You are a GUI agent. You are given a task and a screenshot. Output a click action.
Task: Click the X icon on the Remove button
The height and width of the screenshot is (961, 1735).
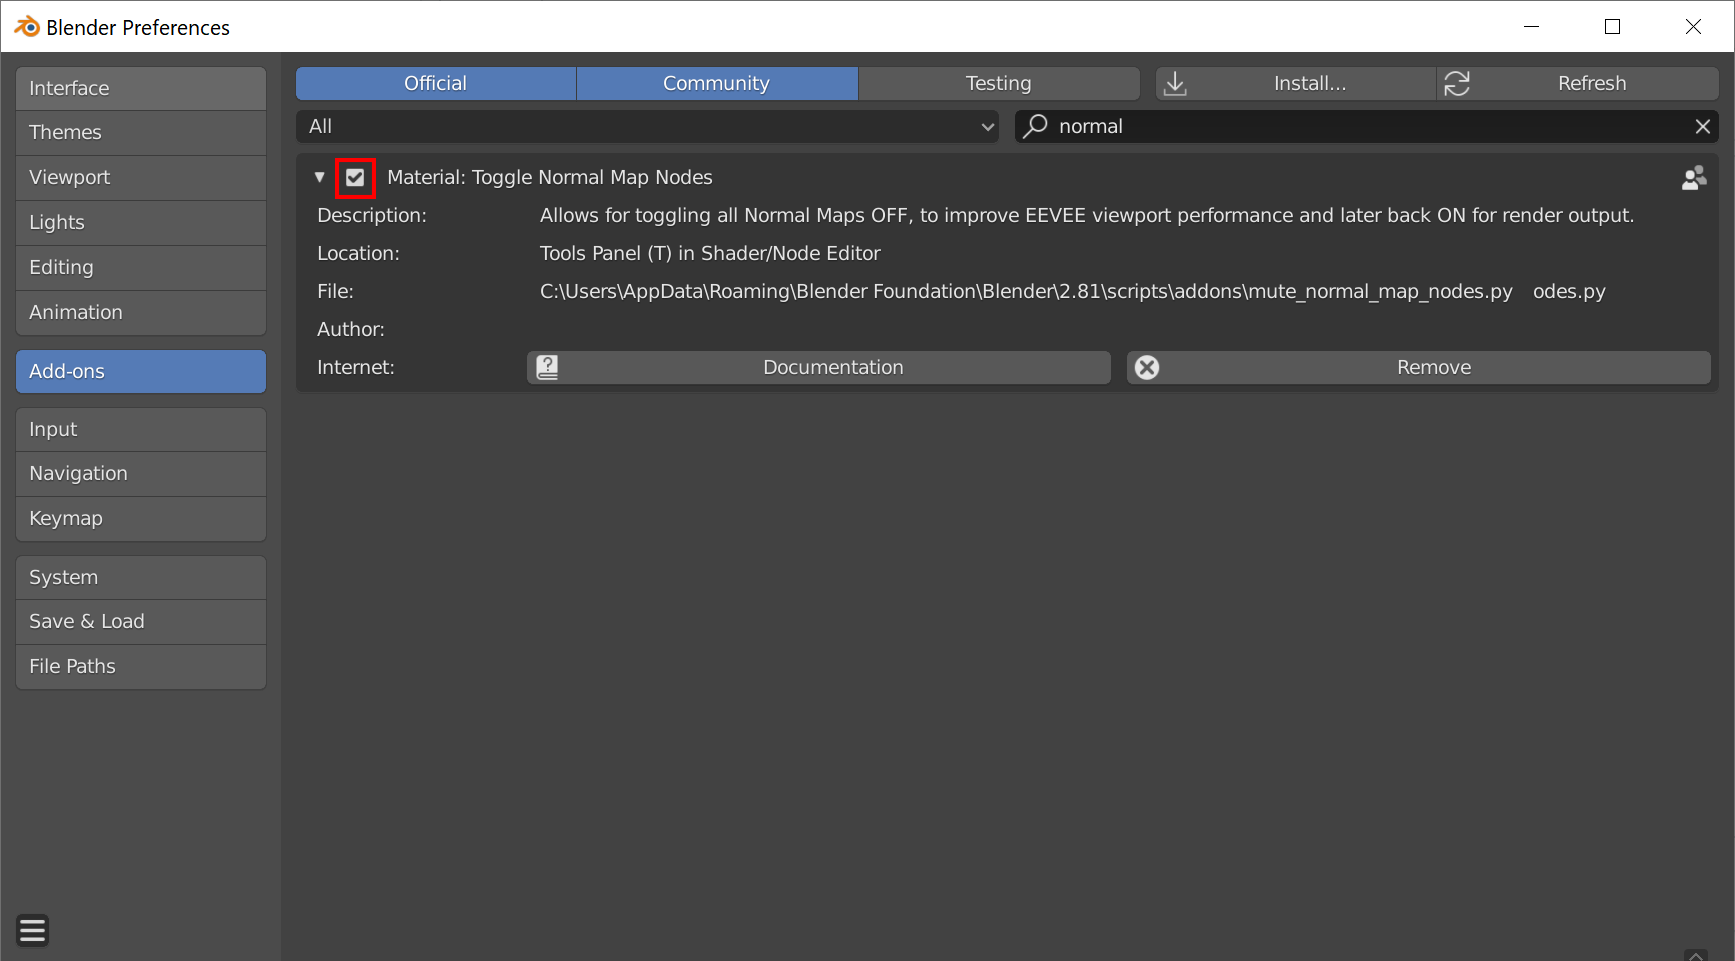1146,367
